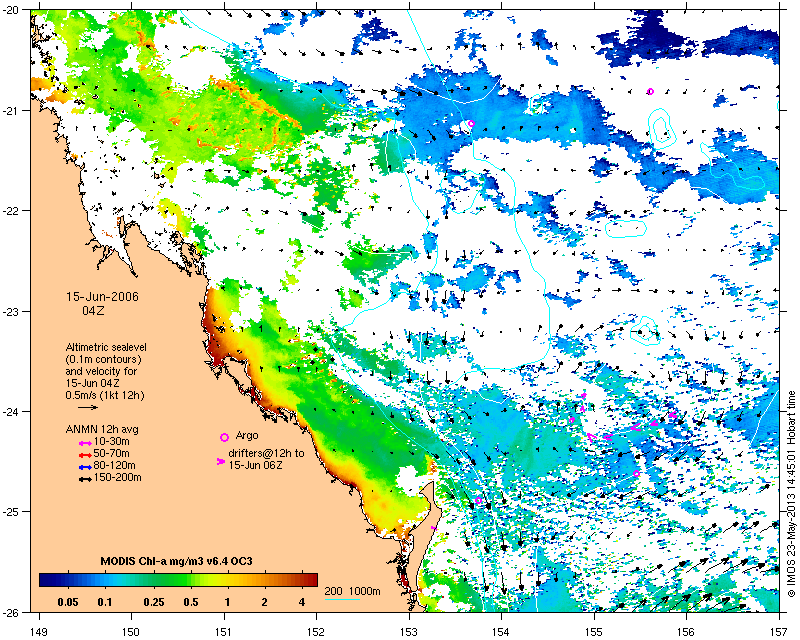Screen dimensions: 800x640
Task: Click the cyan isobath legend line sample
Action: tap(343, 599)
